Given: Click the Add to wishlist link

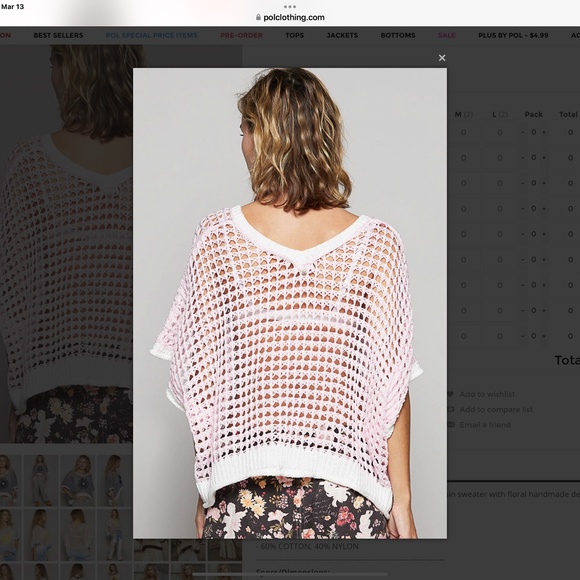Looking at the screenshot, I should point(487,394).
